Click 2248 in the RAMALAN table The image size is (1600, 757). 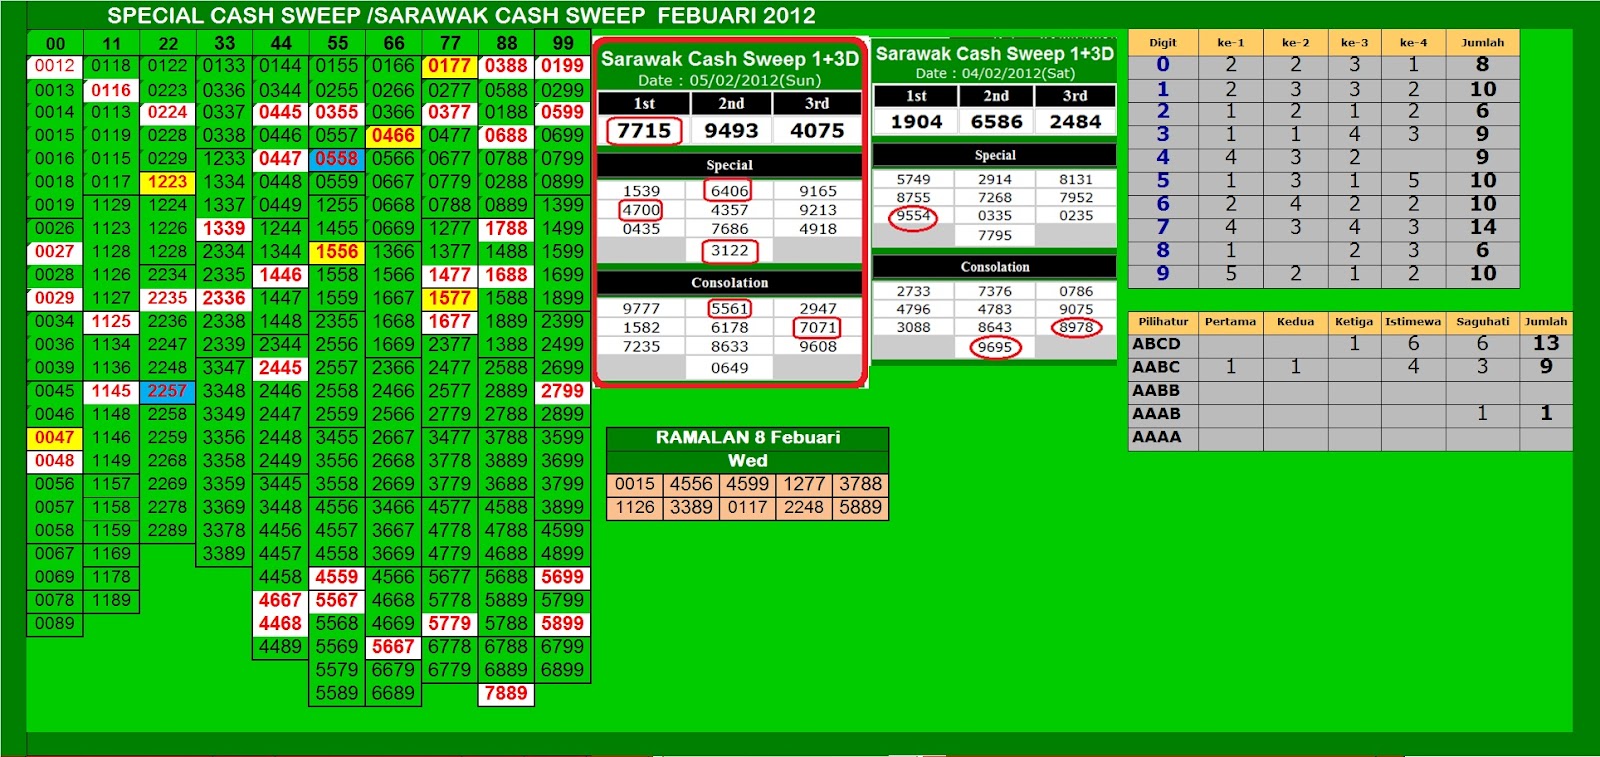click(804, 507)
